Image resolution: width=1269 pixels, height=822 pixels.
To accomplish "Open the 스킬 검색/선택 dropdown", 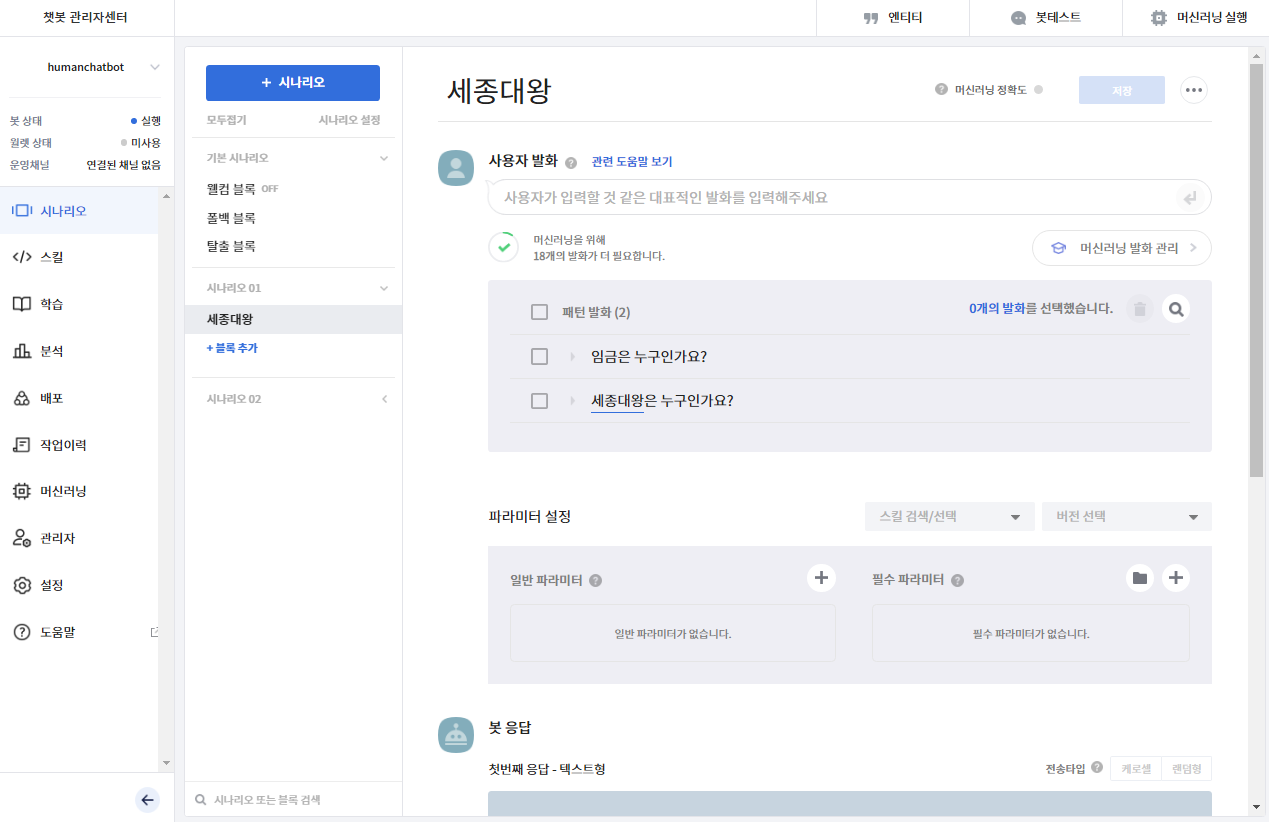I will (x=950, y=517).
